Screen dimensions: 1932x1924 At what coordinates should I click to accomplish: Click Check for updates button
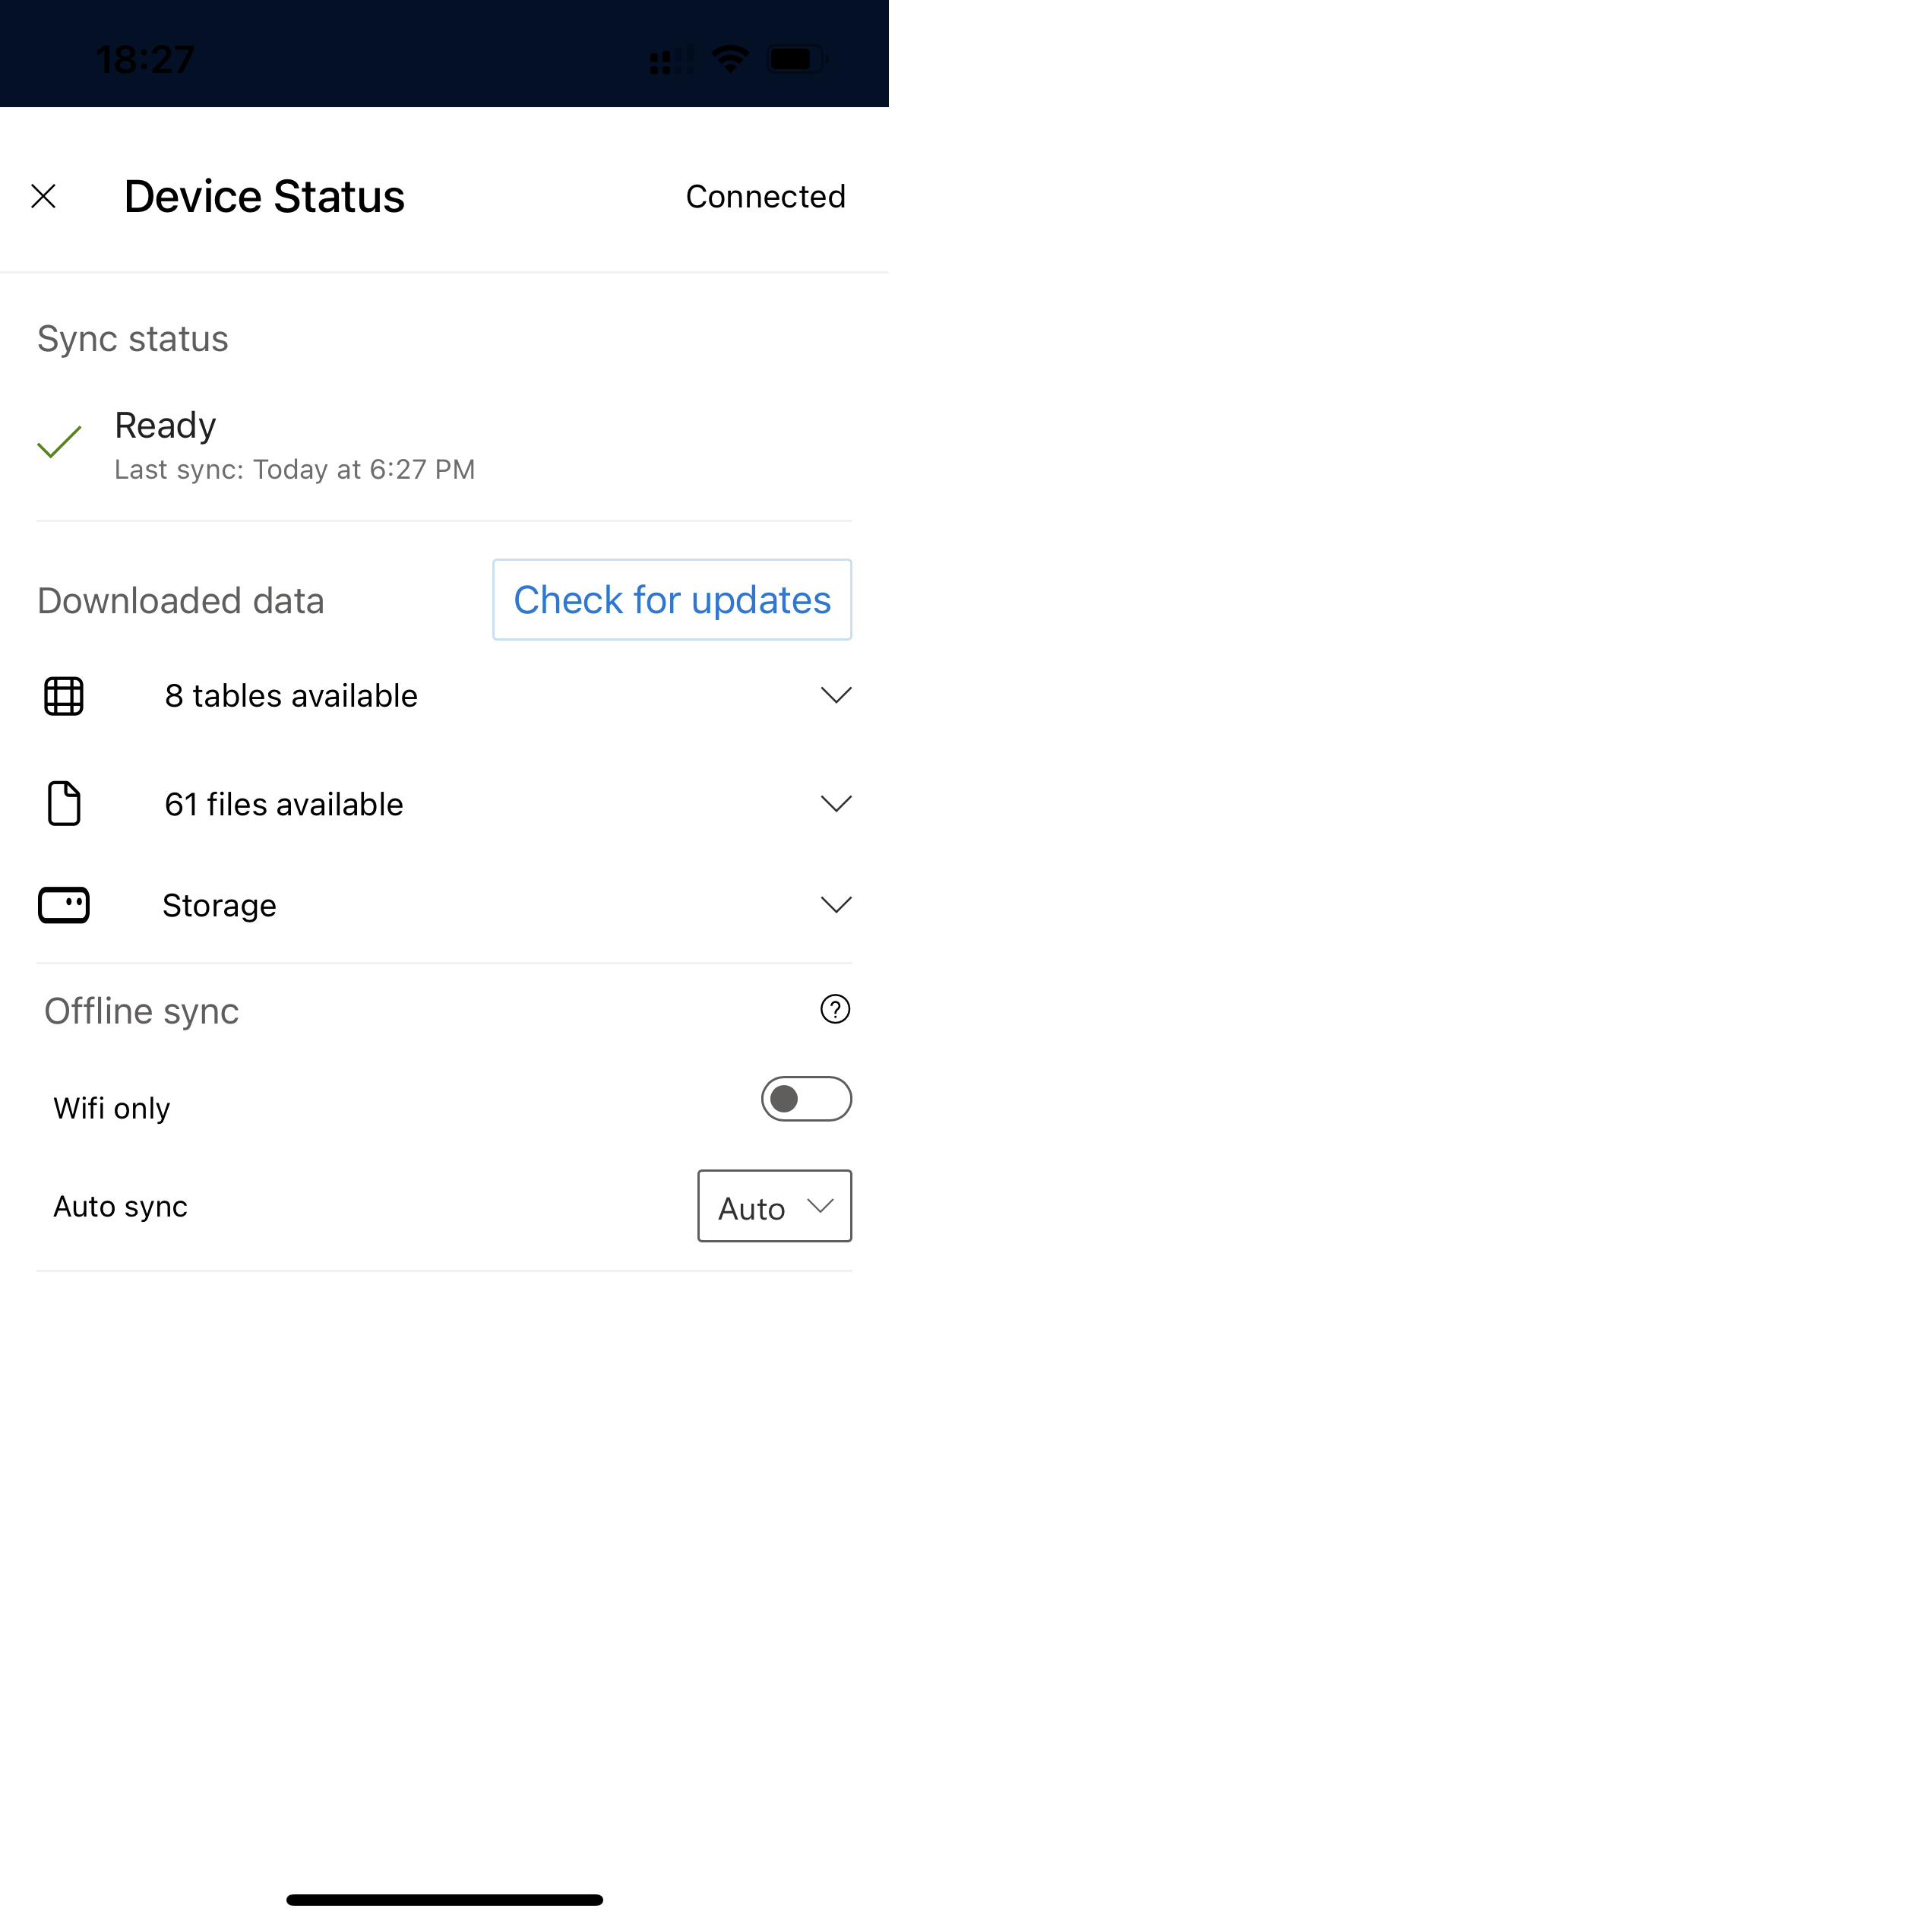pos(671,599)
